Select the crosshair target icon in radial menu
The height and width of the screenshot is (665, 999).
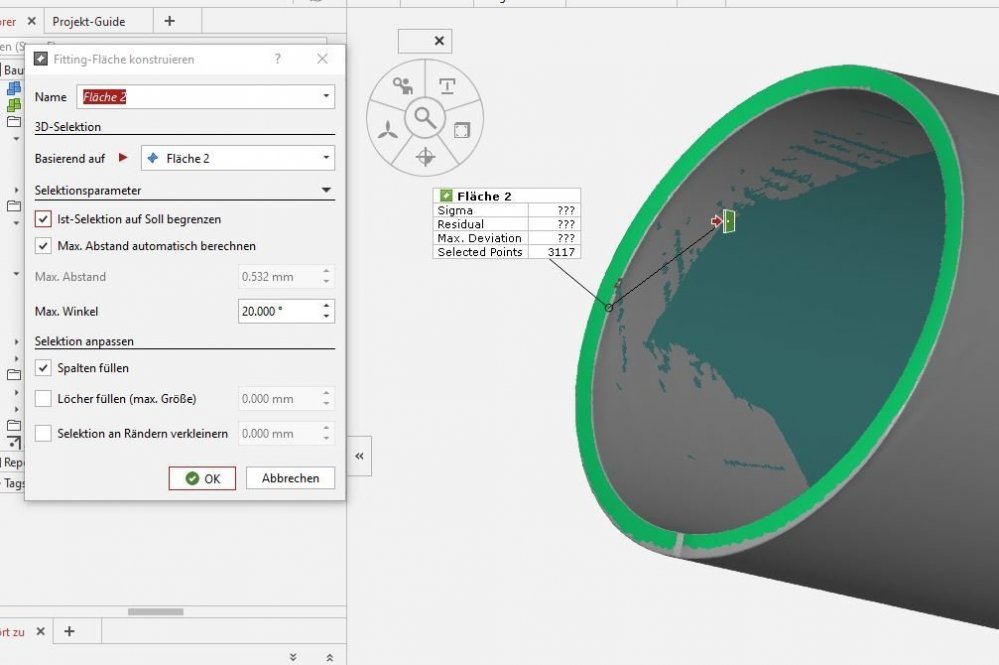tap(425, 156)
